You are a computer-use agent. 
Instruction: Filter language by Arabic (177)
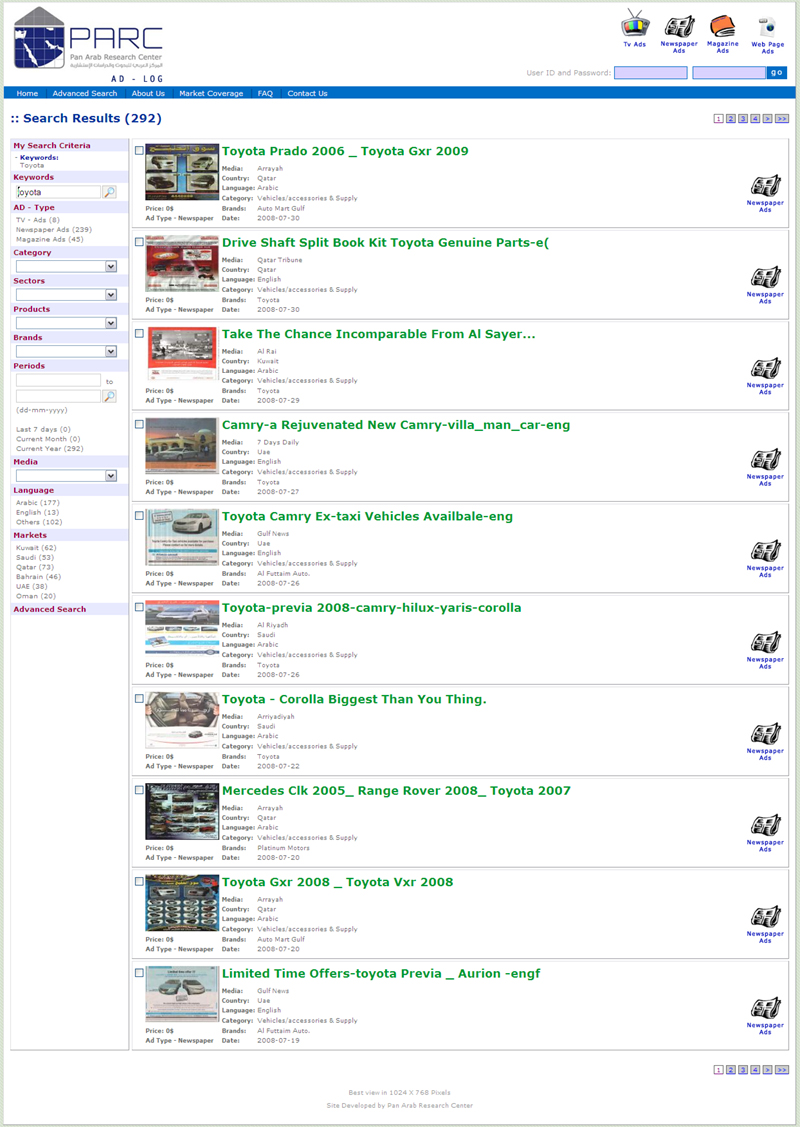tap(38, 503)
